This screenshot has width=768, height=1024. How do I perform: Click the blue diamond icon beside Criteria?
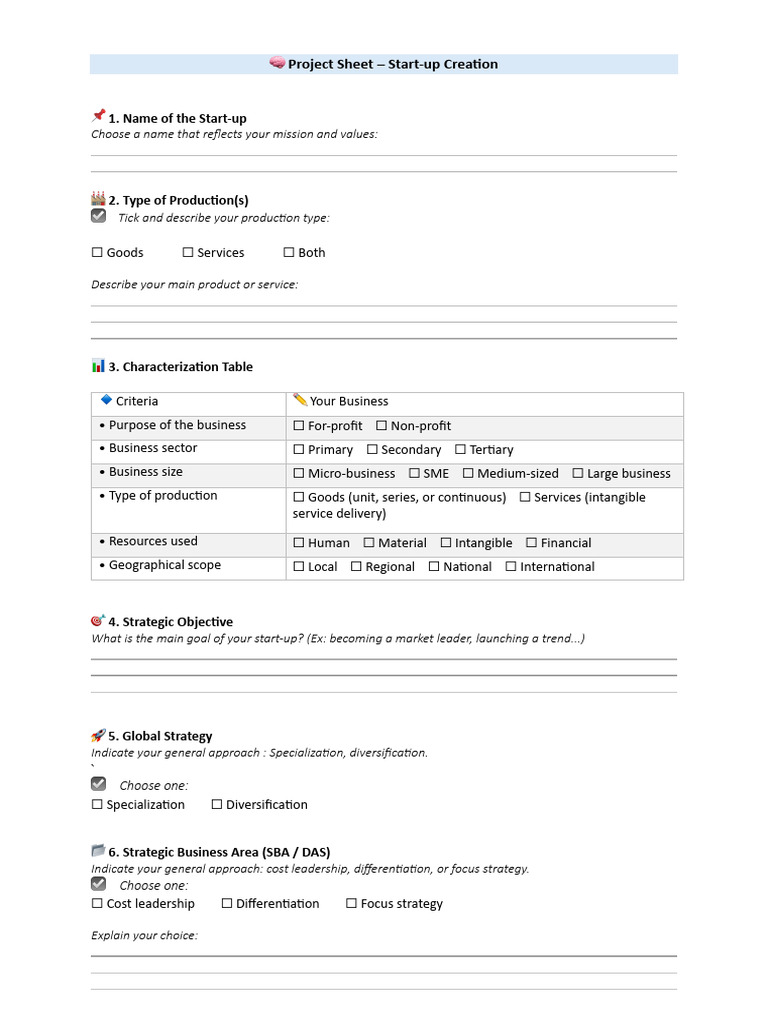coord(106,400)
